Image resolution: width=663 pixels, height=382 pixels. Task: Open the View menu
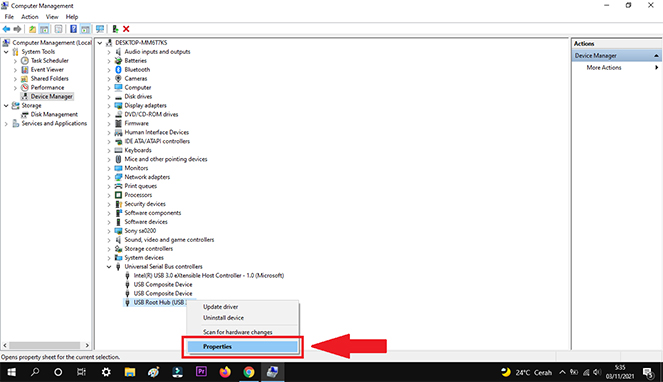[52, 17]
